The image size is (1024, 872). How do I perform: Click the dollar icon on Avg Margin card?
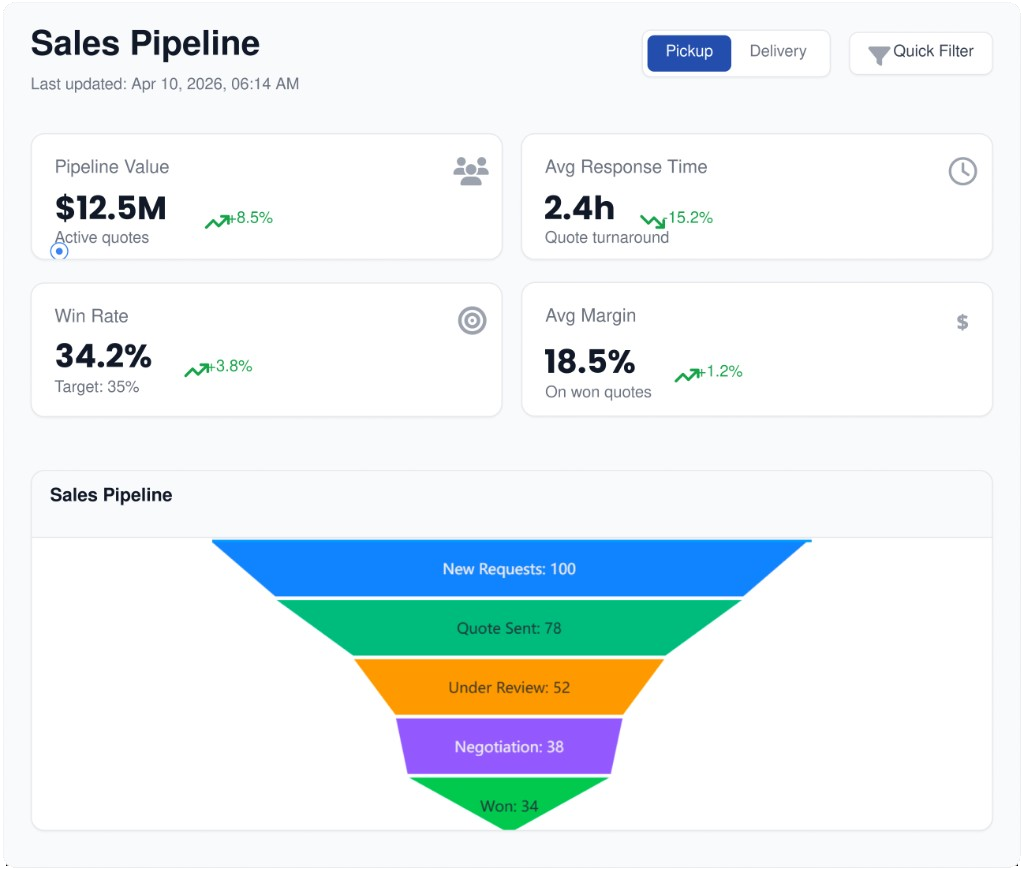click(x=963, y=321)
